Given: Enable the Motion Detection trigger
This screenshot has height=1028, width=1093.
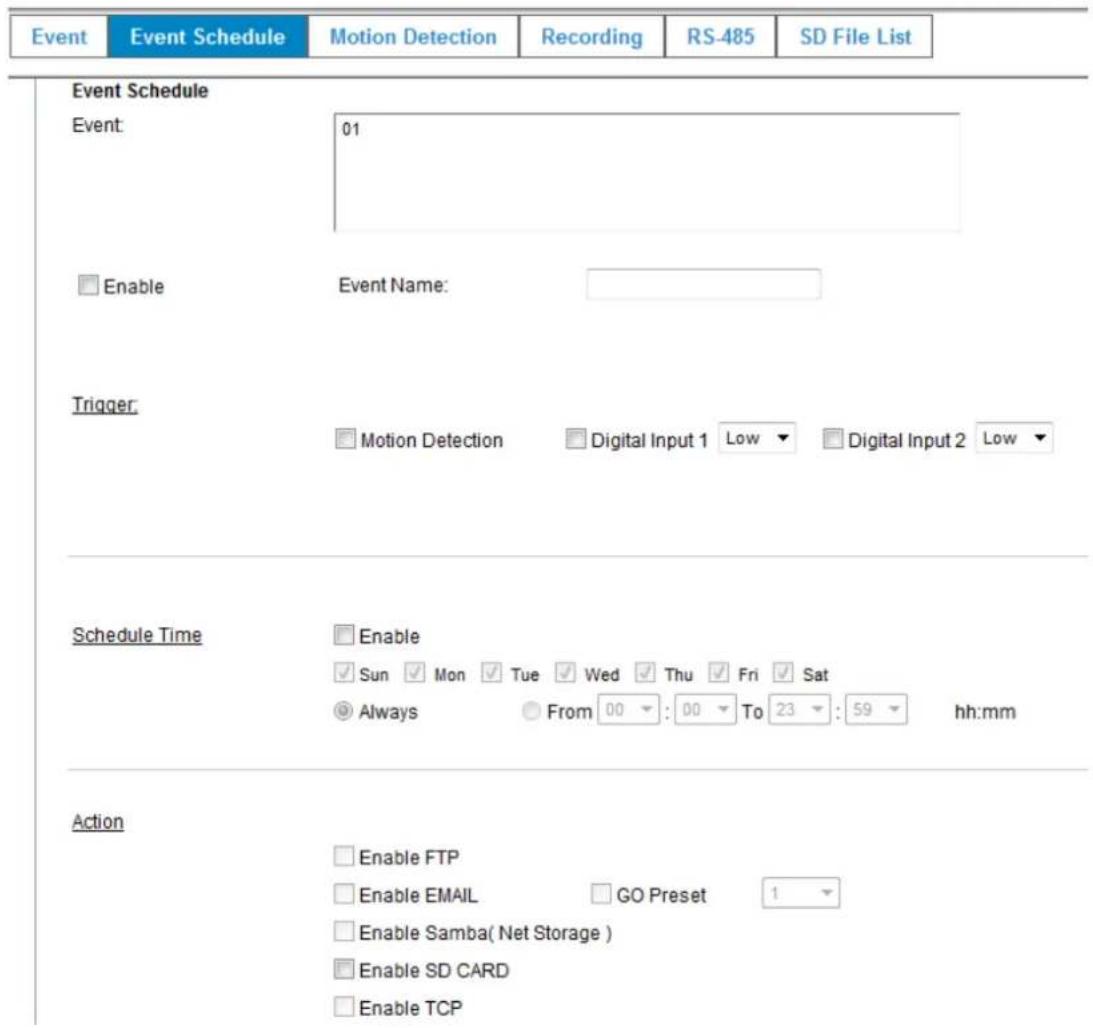Looking at the screenshot, I should (345, 439).
